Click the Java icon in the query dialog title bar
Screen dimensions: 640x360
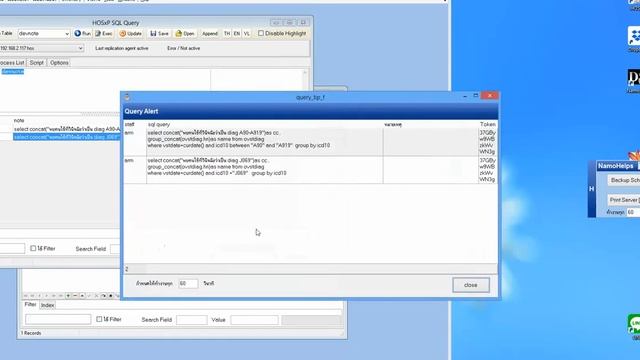(x=127, y=97)
